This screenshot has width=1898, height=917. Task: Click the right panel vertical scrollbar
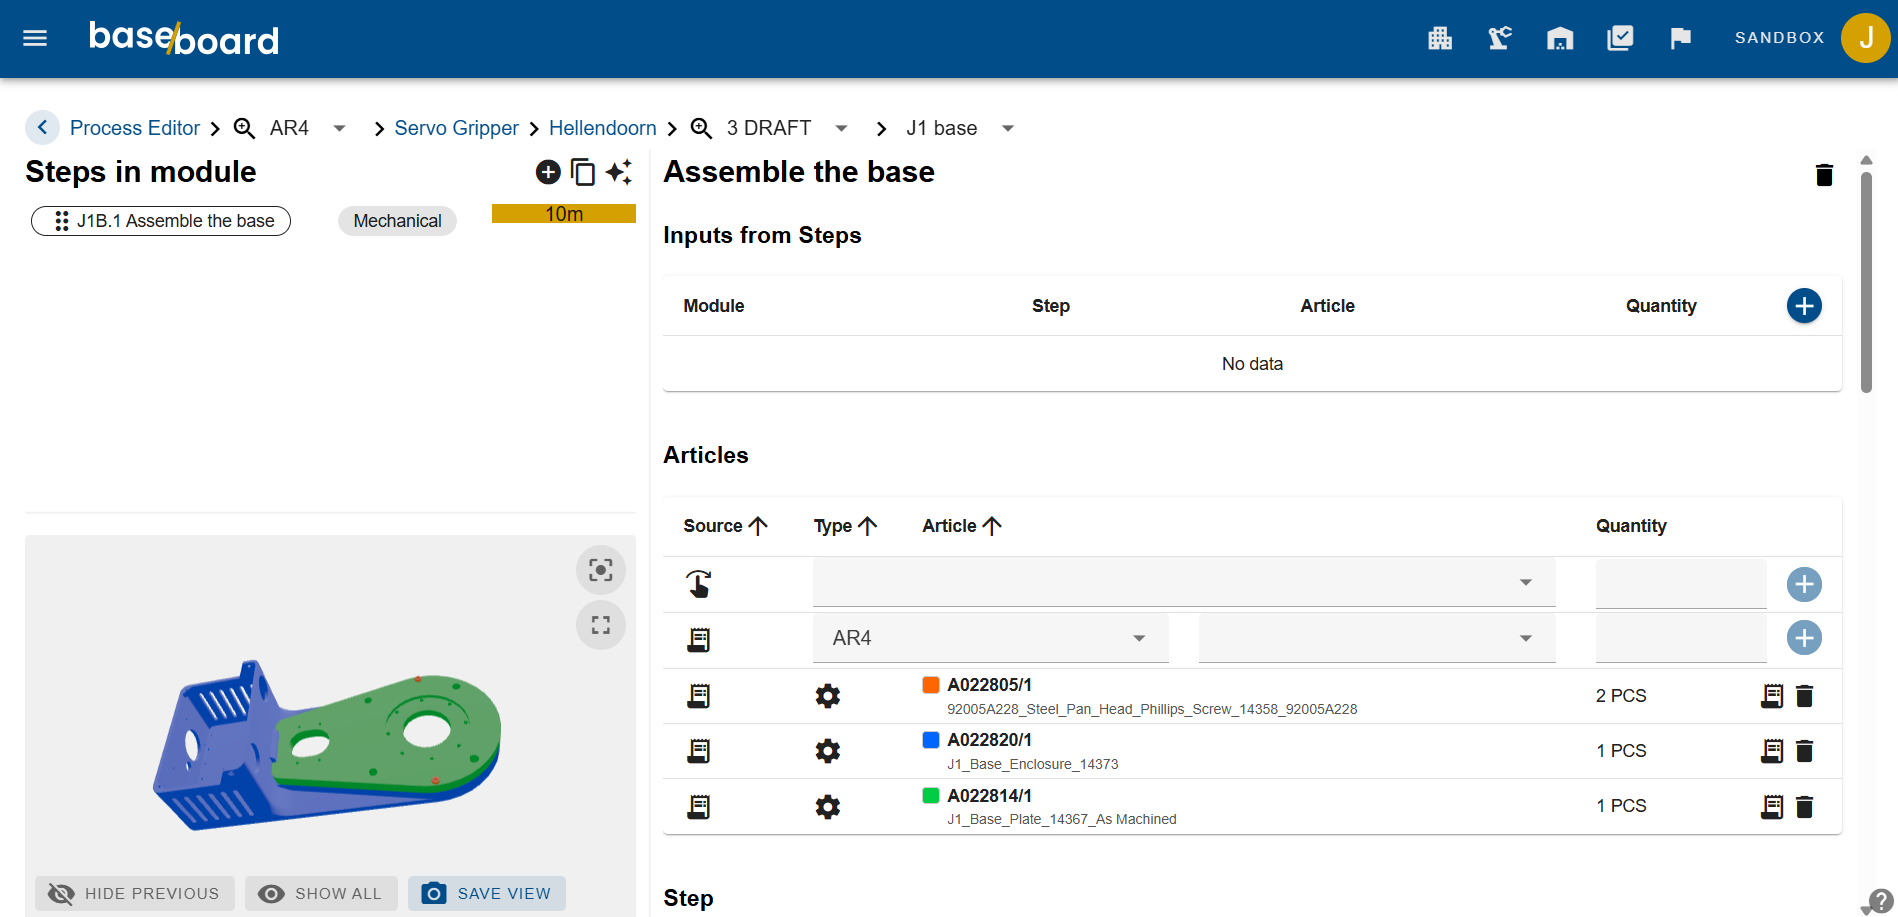click(1866, 283)
